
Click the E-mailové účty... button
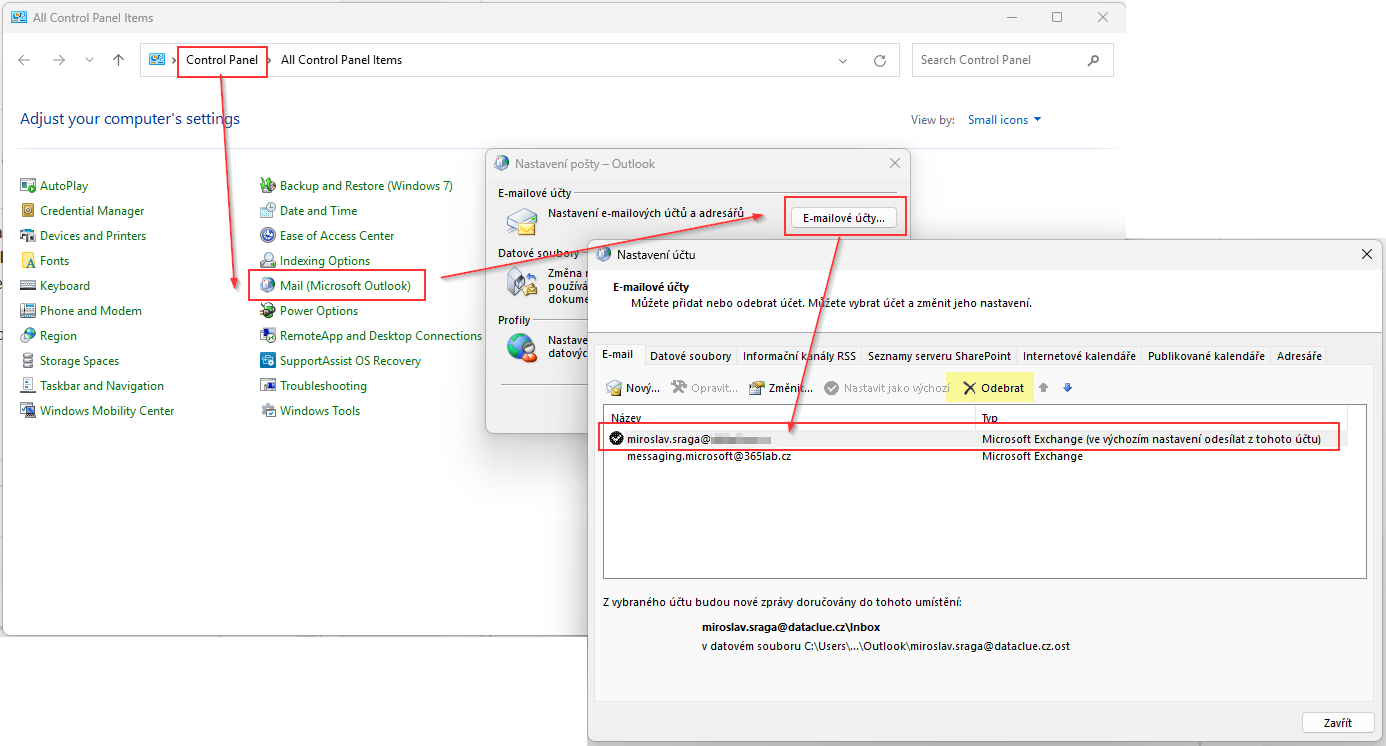click(844, 217)
